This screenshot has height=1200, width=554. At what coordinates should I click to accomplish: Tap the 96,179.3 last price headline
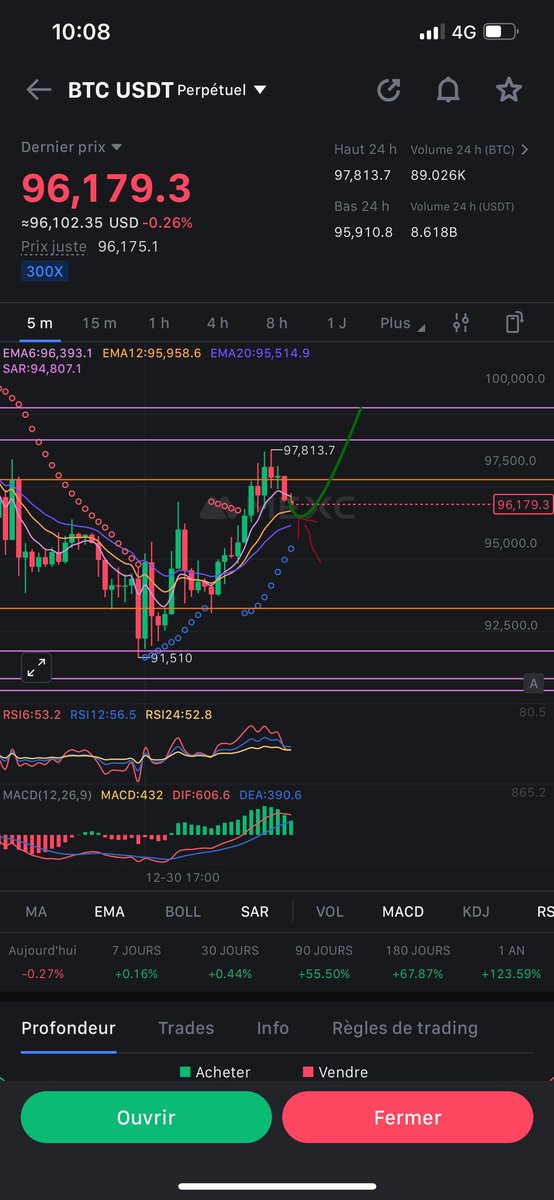(x=106, y=189)
